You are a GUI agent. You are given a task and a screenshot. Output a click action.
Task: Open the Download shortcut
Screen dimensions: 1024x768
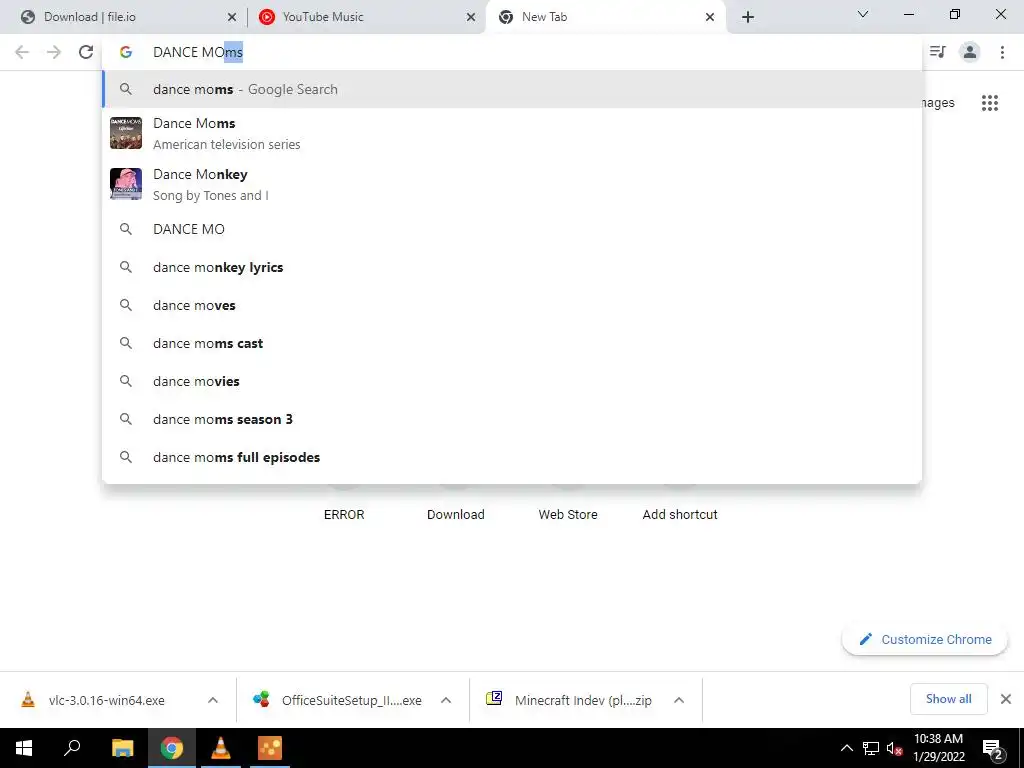(x=456, y=514)
